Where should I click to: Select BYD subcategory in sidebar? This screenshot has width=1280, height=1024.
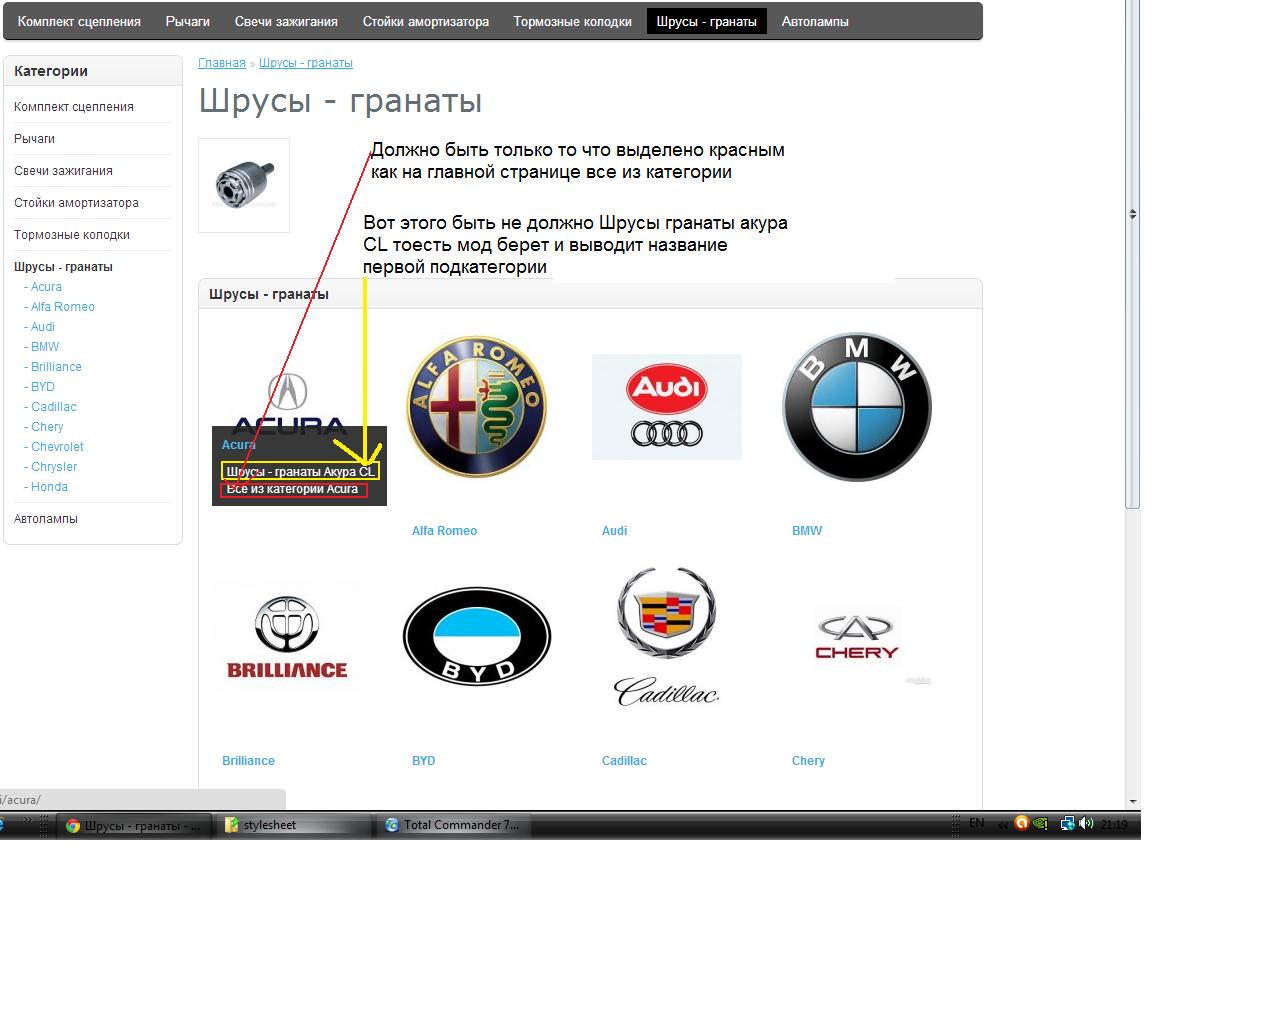coord(42,387)
